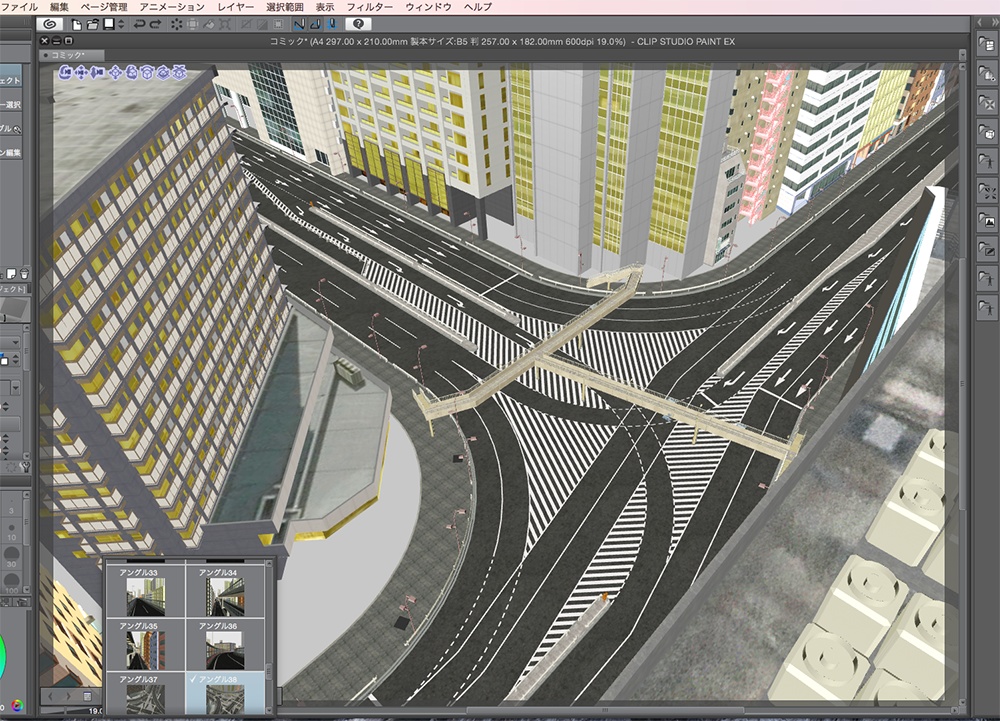Image resolution: width=1000 pixels, height=721 pixels.
Task: Select the camera zoom icon in the 3D toolbar
Action: (x=95, y=73)
